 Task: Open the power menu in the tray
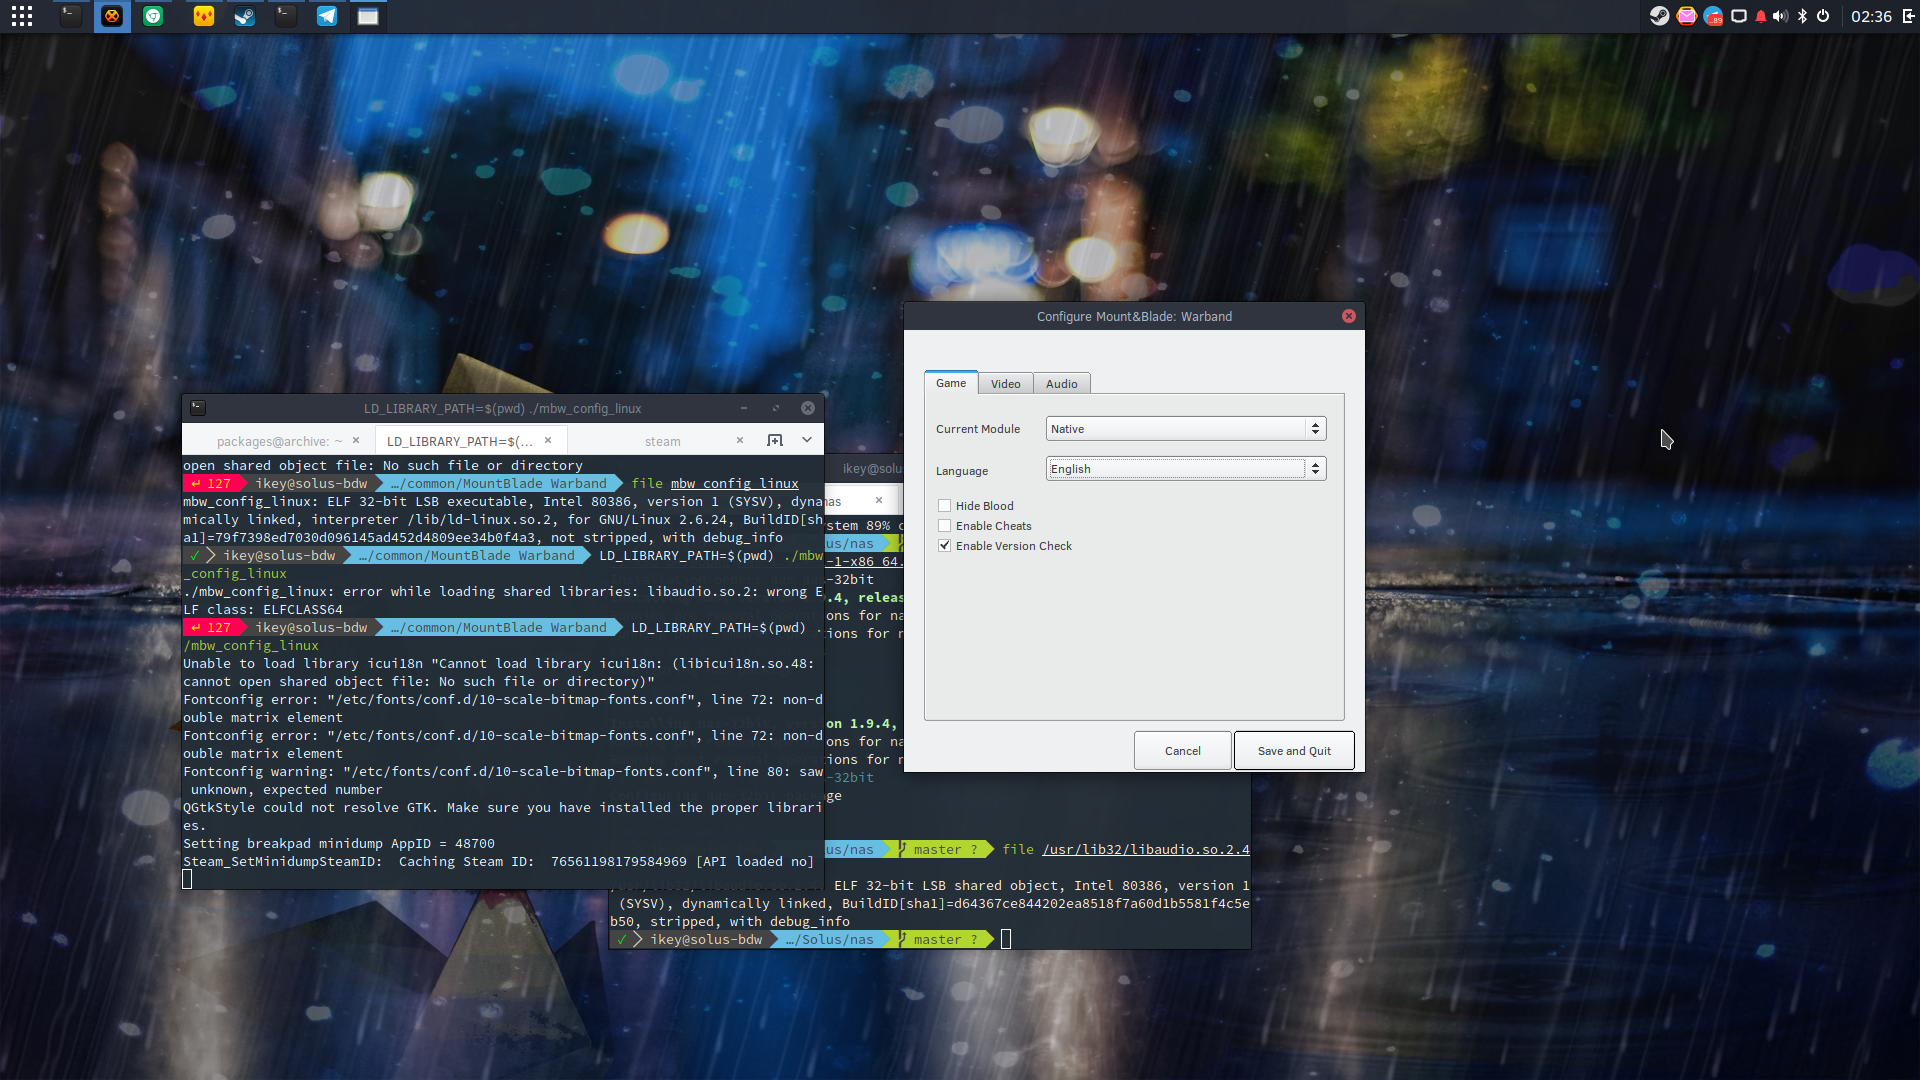(1823, 16)
